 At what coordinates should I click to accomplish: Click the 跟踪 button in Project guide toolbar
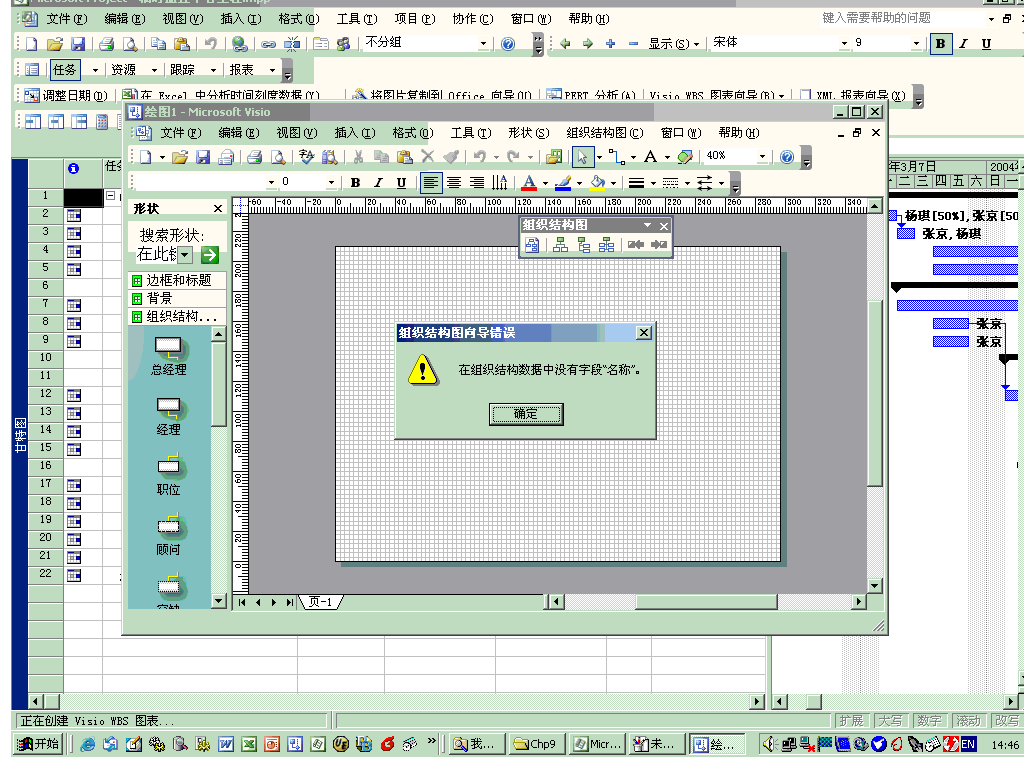click(x=182, y=70)
